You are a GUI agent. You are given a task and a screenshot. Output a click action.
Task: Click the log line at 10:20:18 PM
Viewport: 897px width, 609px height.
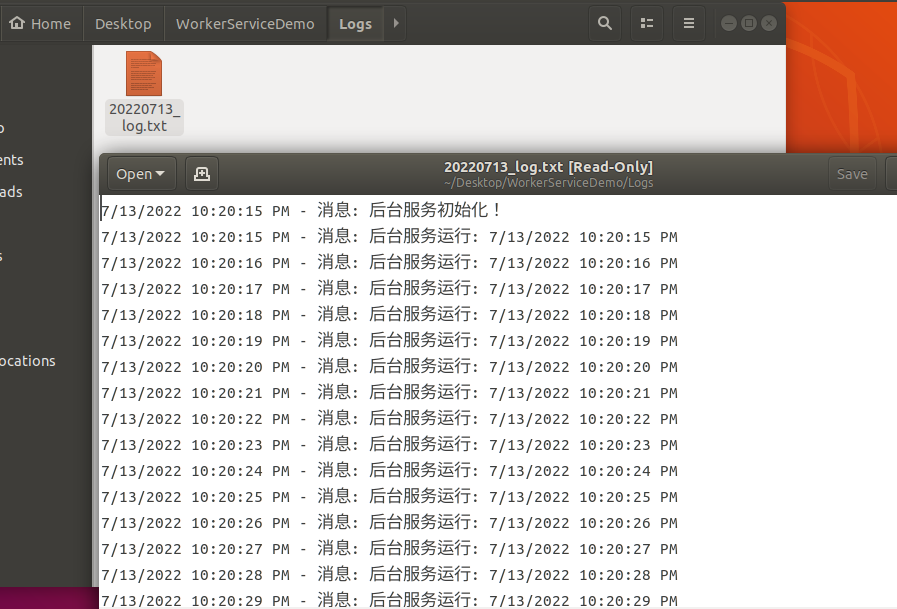389,315
